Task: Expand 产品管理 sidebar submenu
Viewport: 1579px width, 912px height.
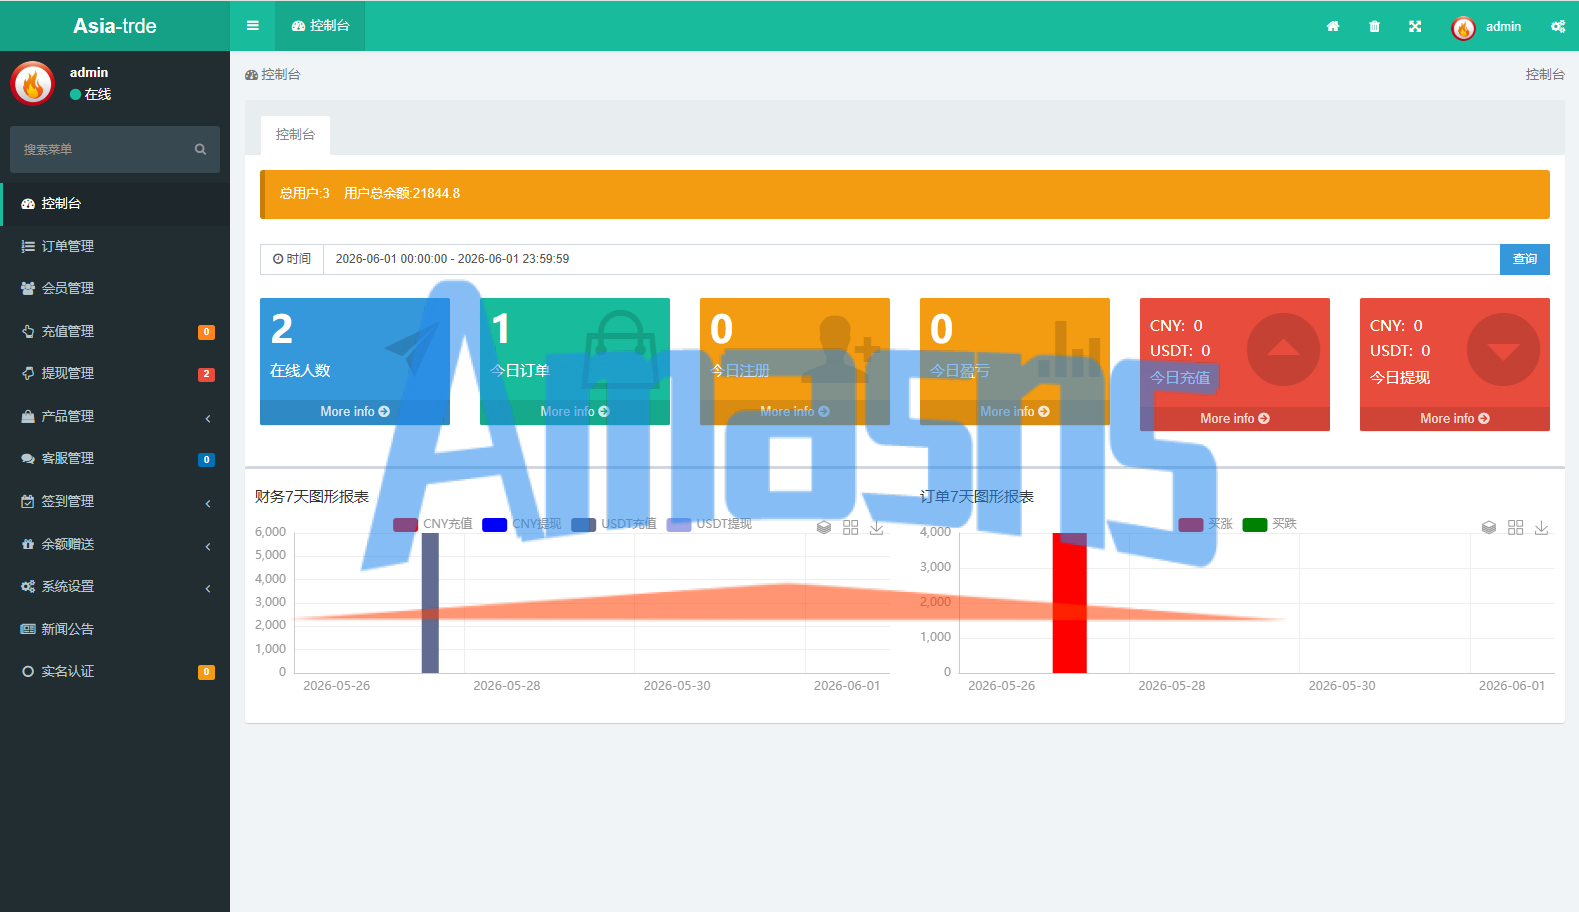Action: [115, 416]
